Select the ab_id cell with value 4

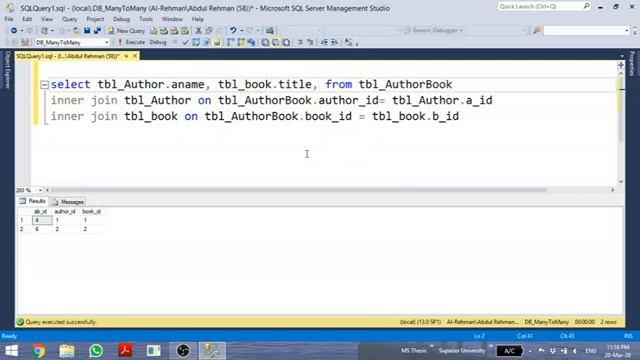click(42, 220)
